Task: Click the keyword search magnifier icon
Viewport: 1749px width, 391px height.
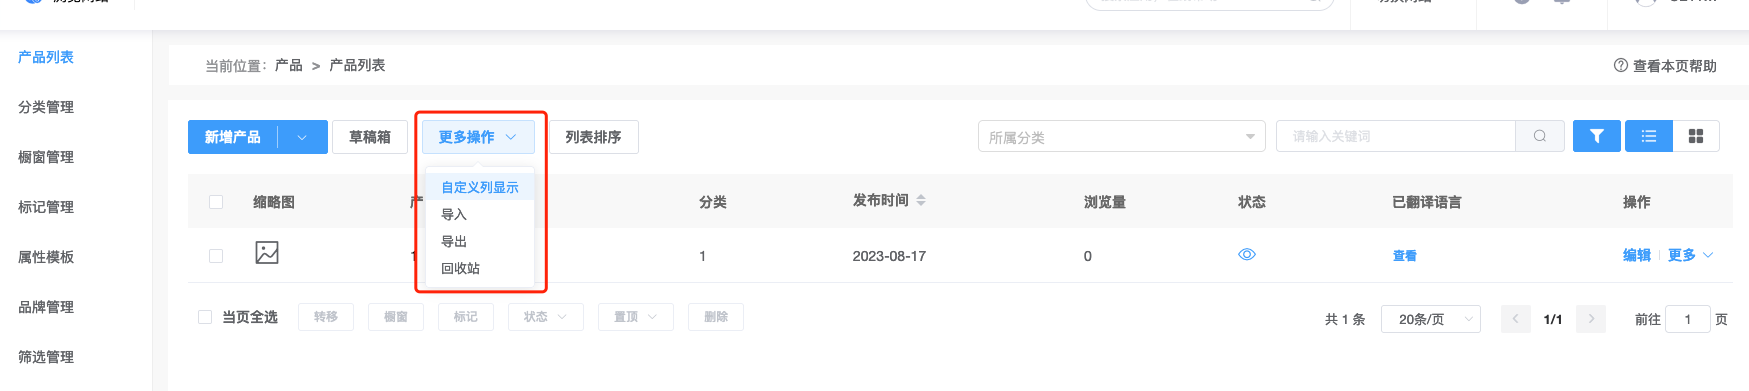Action: (x=1540, y=136)
